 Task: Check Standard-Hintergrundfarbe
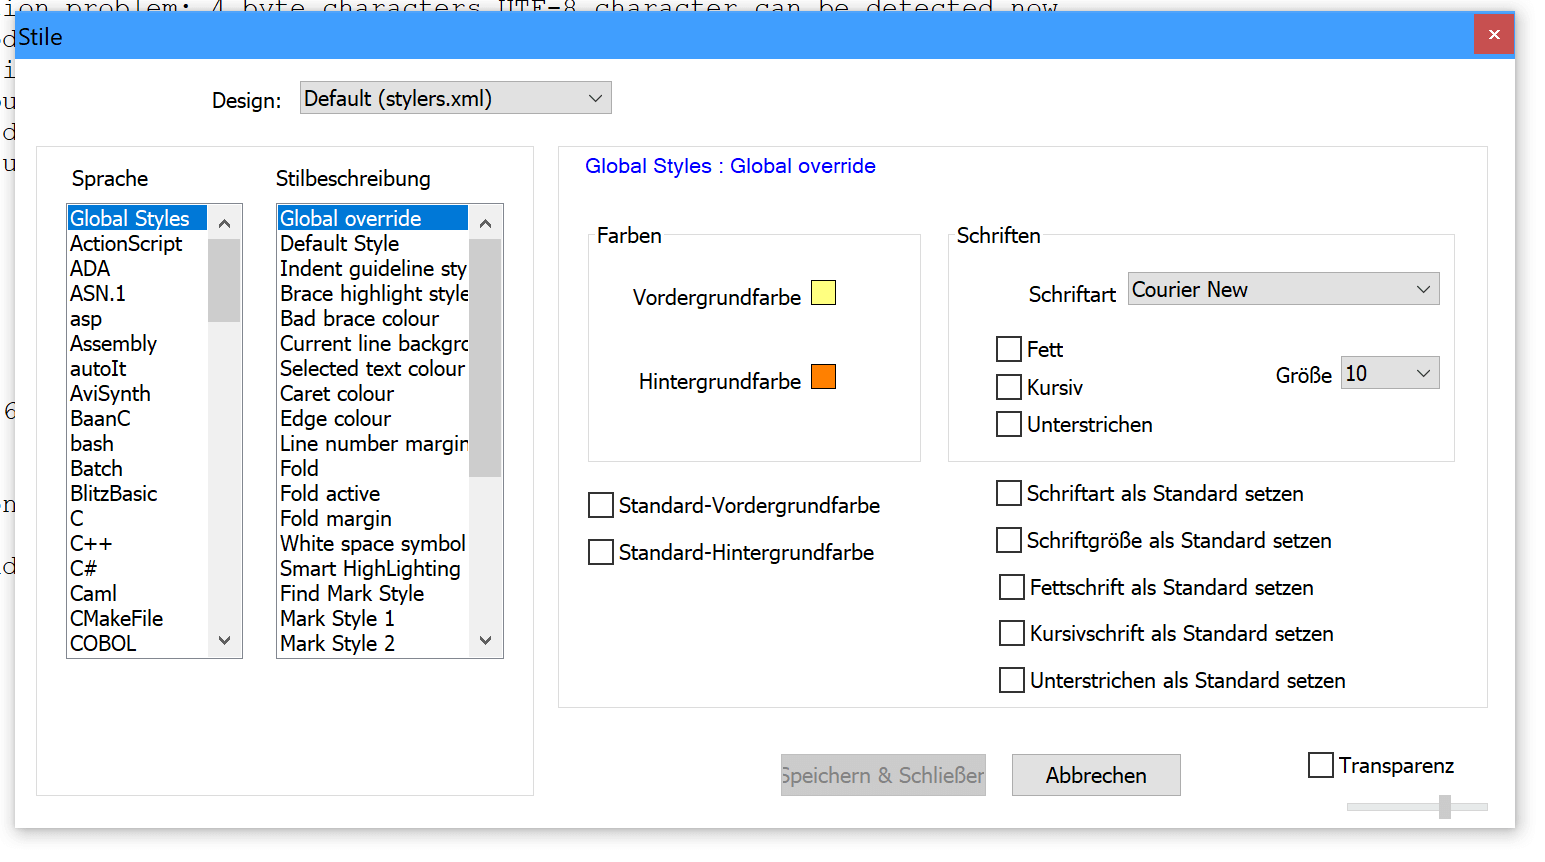click(600, 552)
